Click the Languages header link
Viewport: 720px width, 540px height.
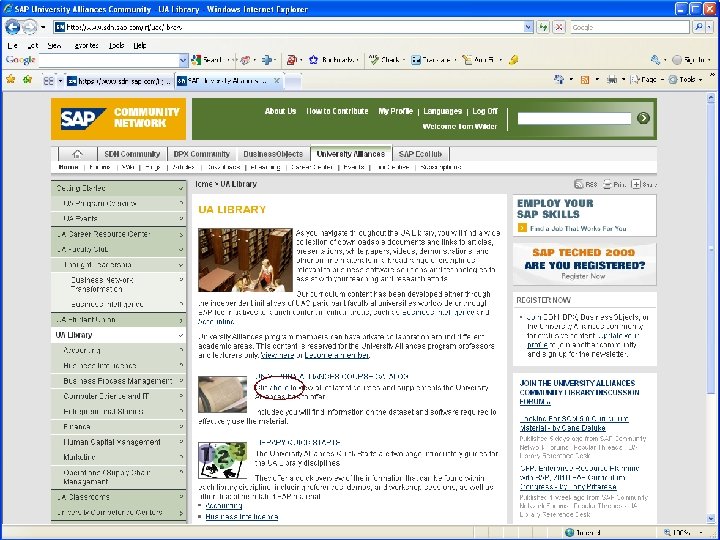point(443,111)
